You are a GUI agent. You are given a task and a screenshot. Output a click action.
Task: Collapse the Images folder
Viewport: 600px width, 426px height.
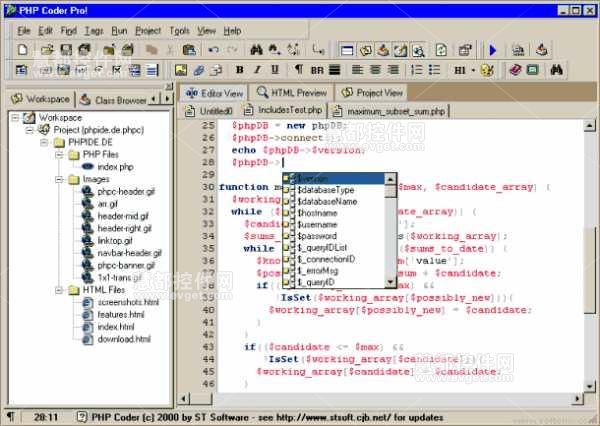[x=59, y=179]
